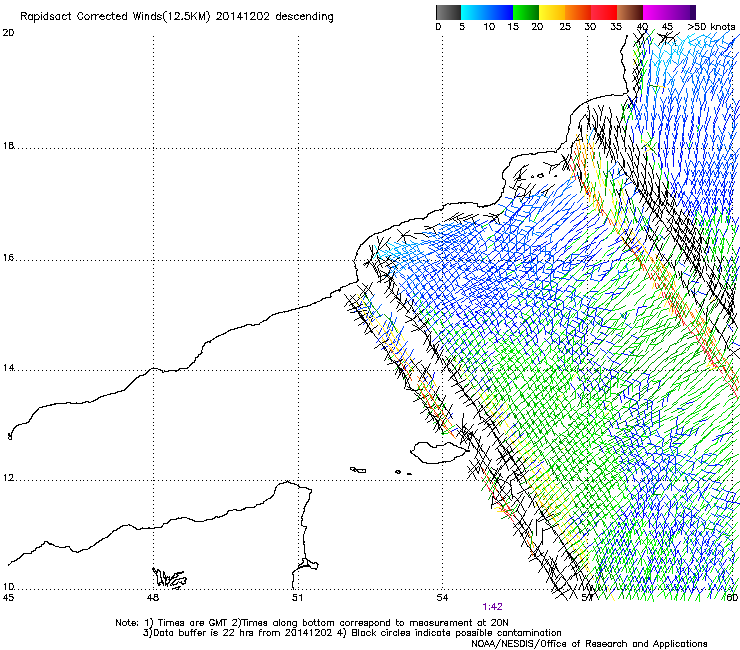Click the '30' label under the color legend
Screen dimensions: 740x650
click(x=590, y=27)
